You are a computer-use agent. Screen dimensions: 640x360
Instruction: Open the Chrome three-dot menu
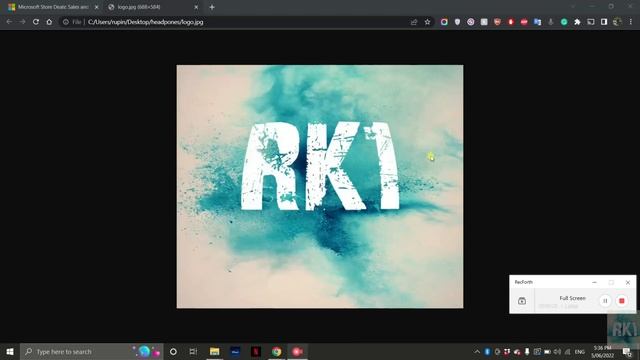(x=631, y=22)
